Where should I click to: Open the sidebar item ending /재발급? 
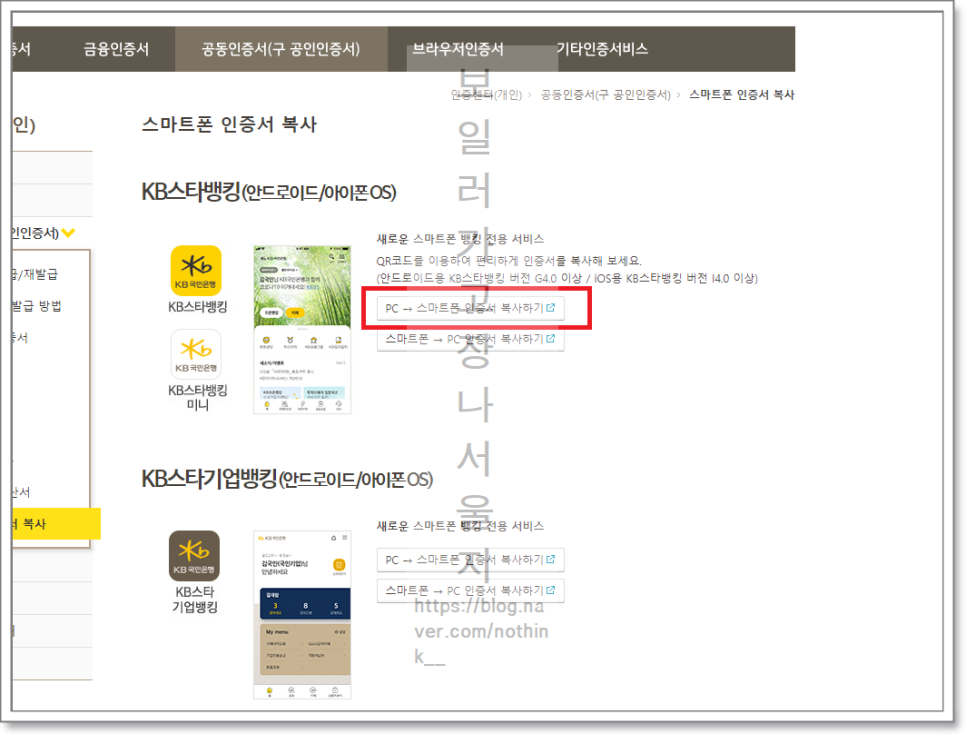point(35,274)
